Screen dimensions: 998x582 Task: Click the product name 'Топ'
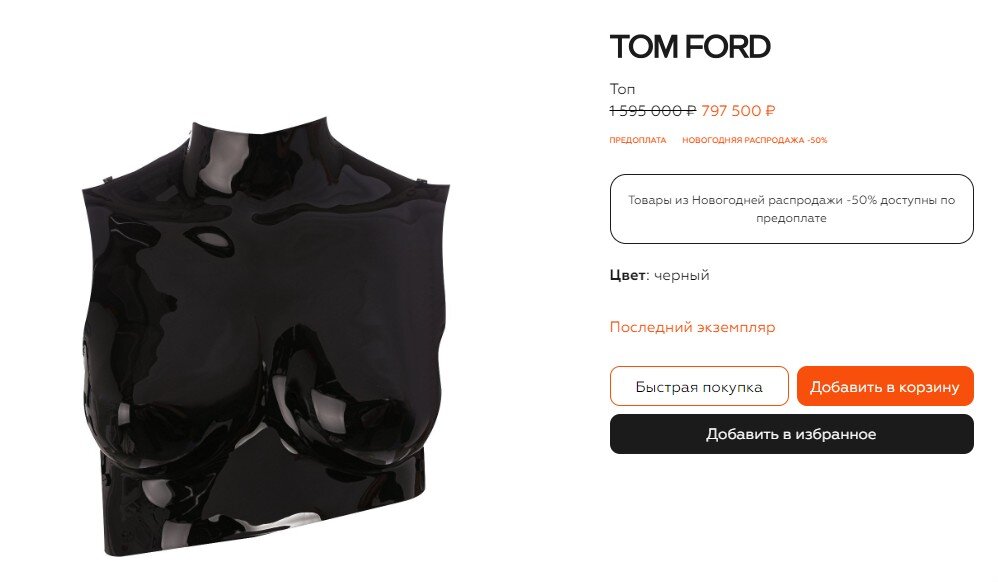(622, 89)
